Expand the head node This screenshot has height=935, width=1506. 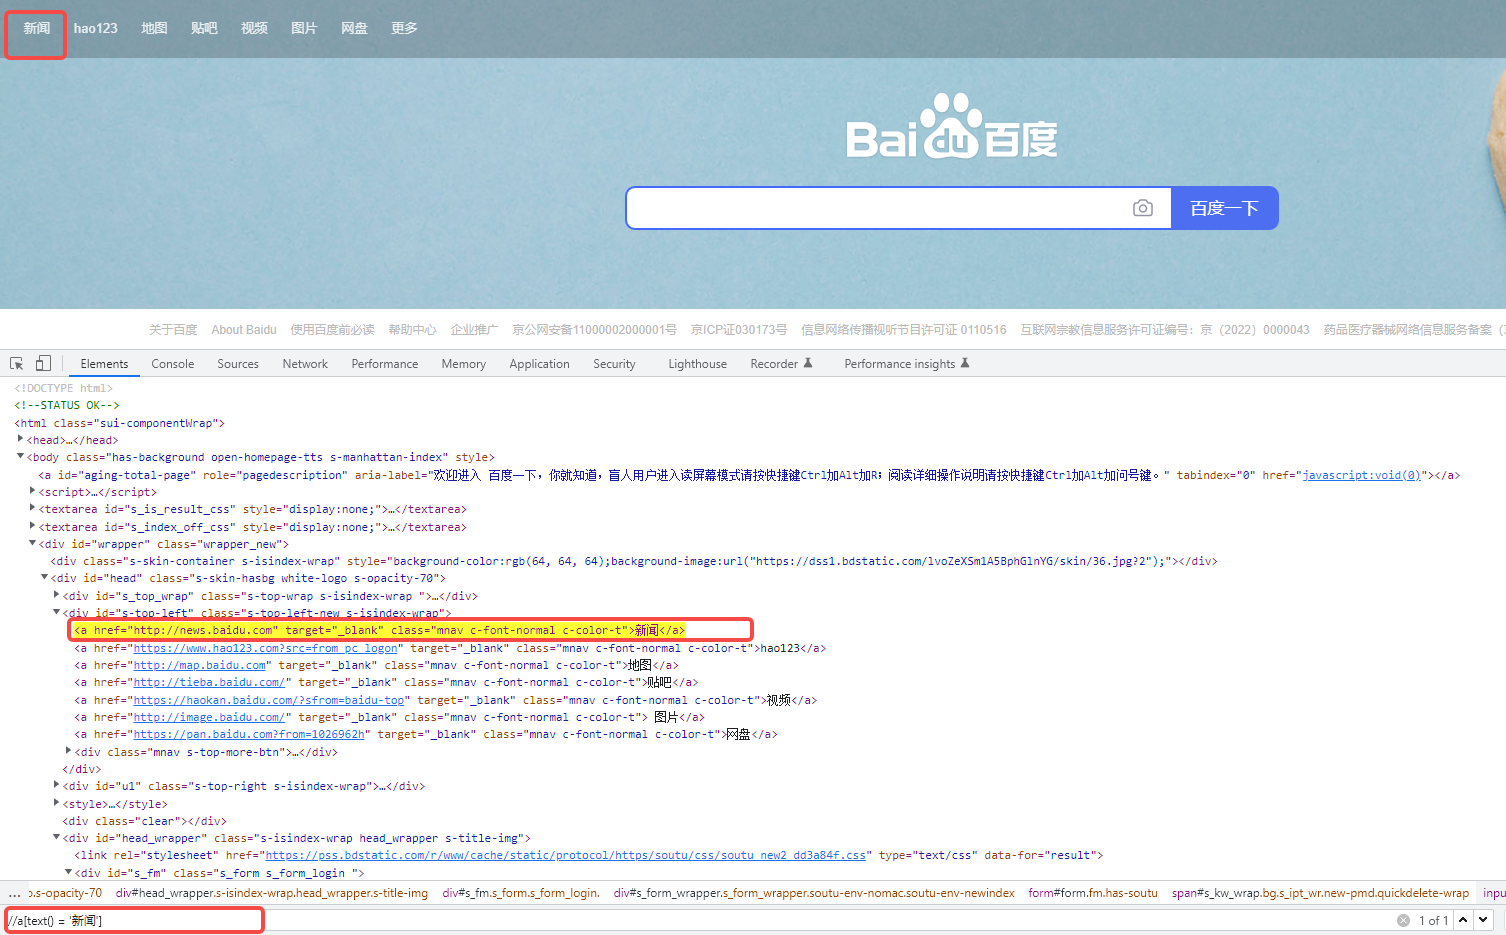click(x=20, y=439)
